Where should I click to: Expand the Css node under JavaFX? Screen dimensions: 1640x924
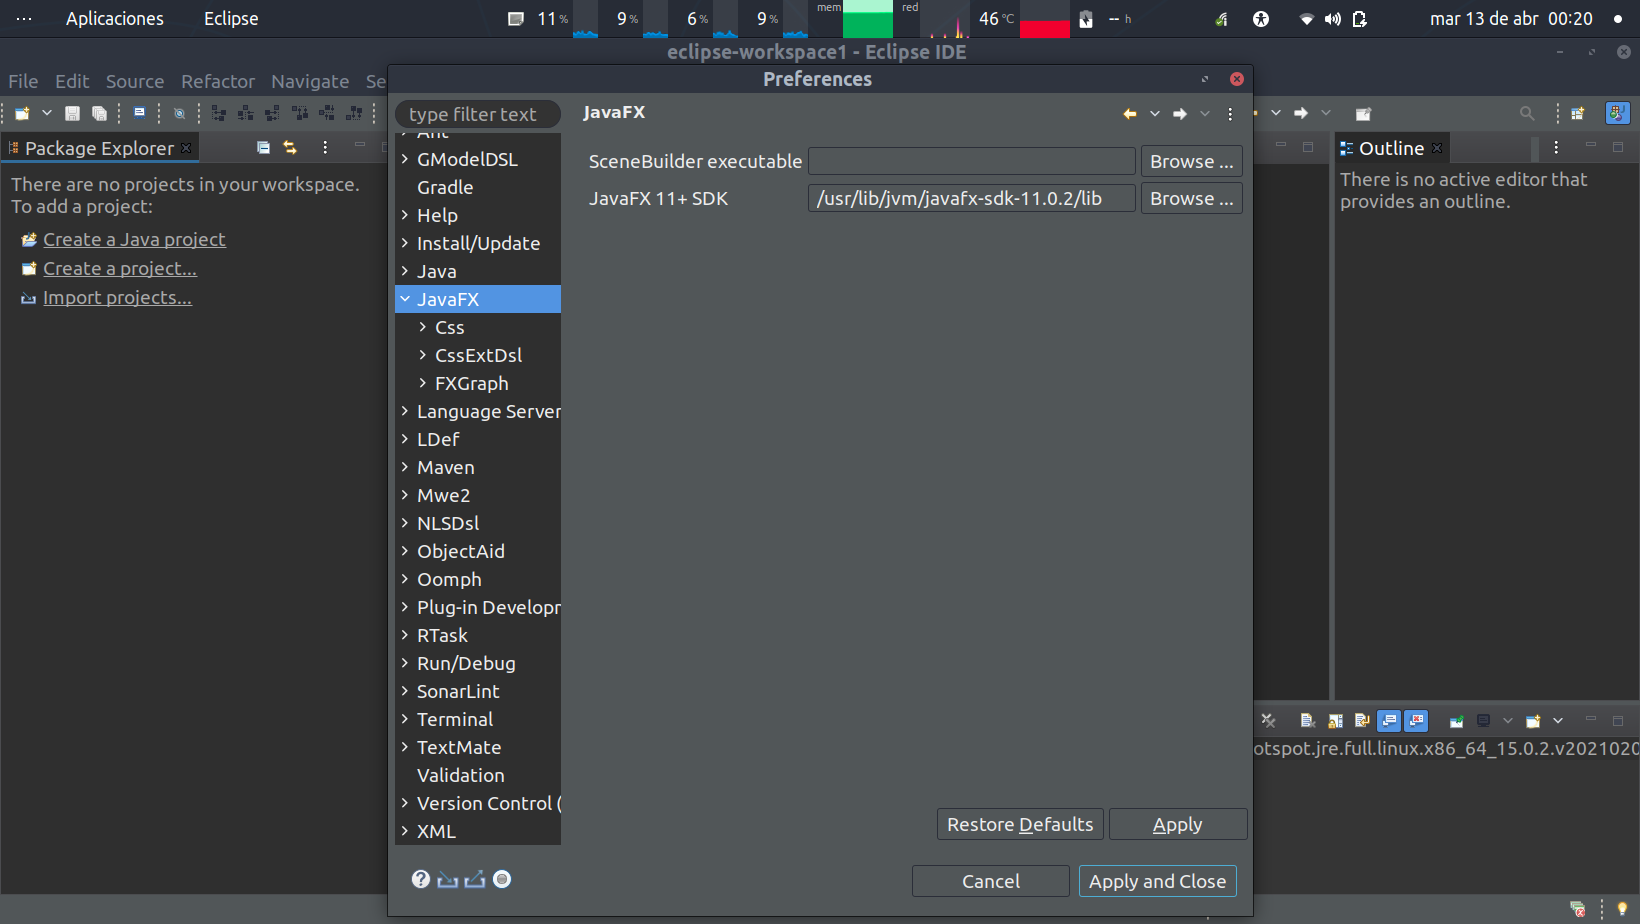(423, 327)
